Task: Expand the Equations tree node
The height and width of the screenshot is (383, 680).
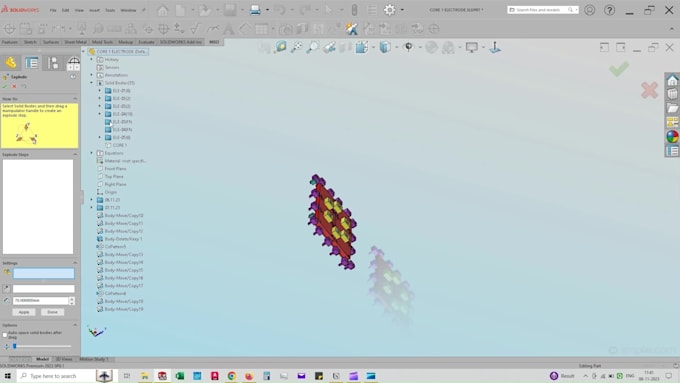Action: pos(92,153)
